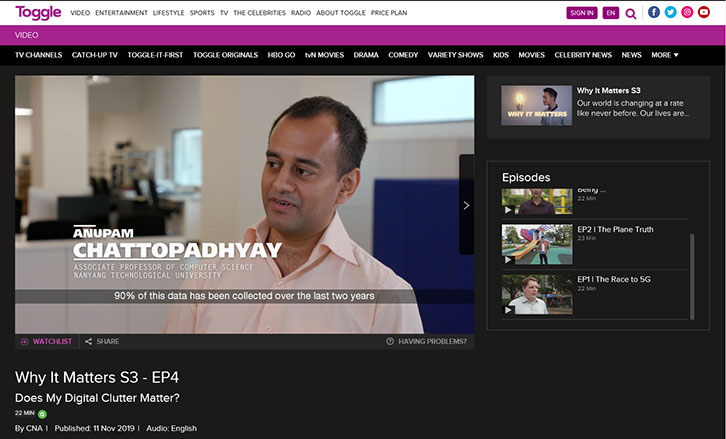The image size is (726, 439).
Task: Open the EP2 | The Plane Truth title
Action: (x=615, y=229)
